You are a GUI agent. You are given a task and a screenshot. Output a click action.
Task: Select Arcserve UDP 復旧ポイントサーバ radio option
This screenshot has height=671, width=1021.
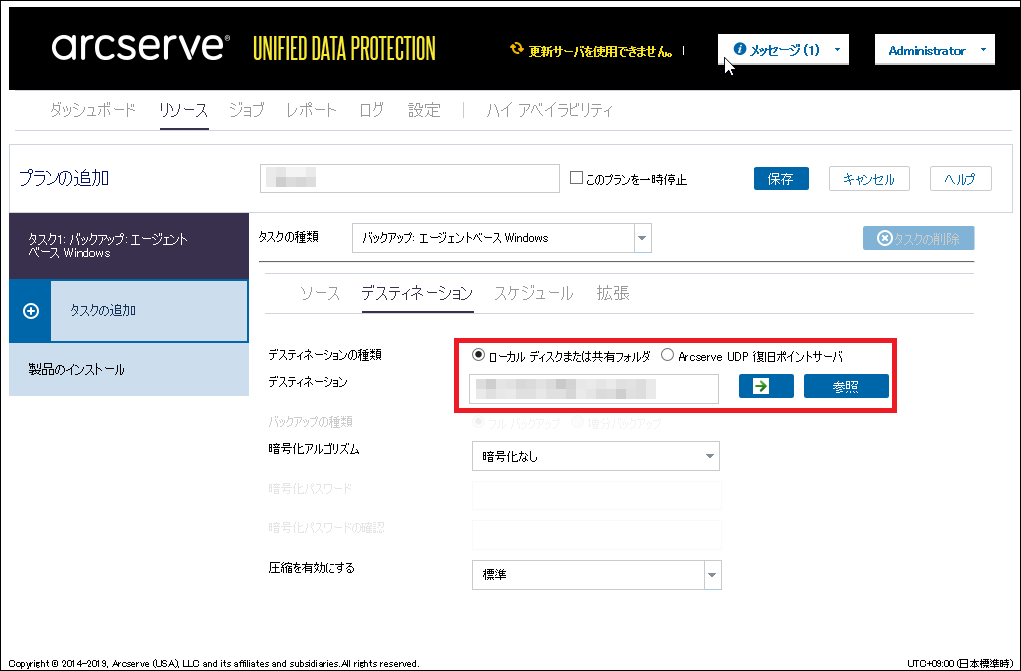667,355
